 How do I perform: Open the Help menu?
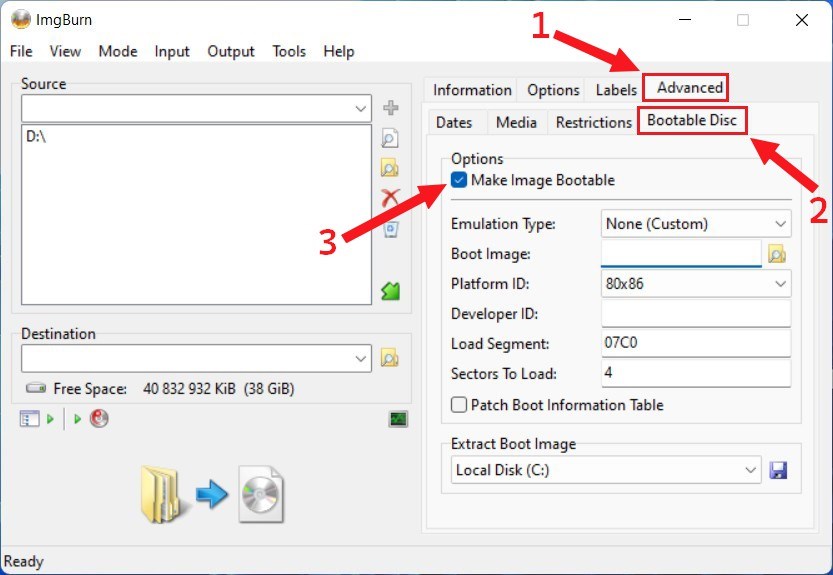[x=338, y=52]
